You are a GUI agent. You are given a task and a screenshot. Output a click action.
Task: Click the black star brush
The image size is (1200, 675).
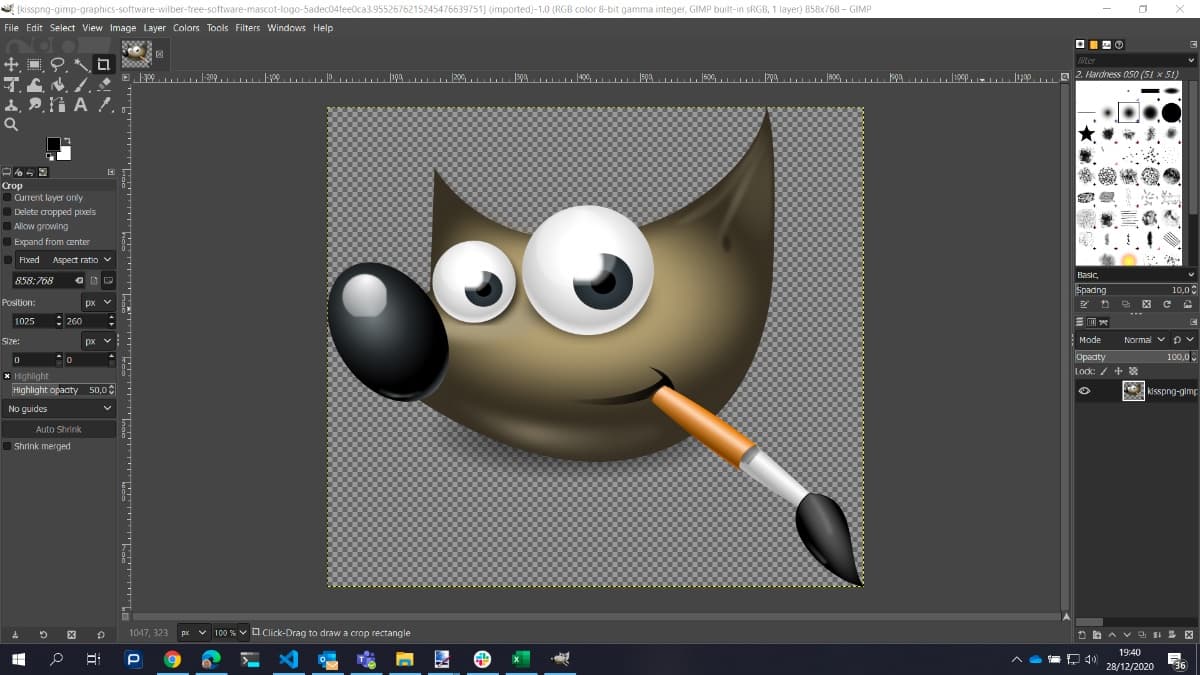pyautogui.click(x=1087, y=133)
